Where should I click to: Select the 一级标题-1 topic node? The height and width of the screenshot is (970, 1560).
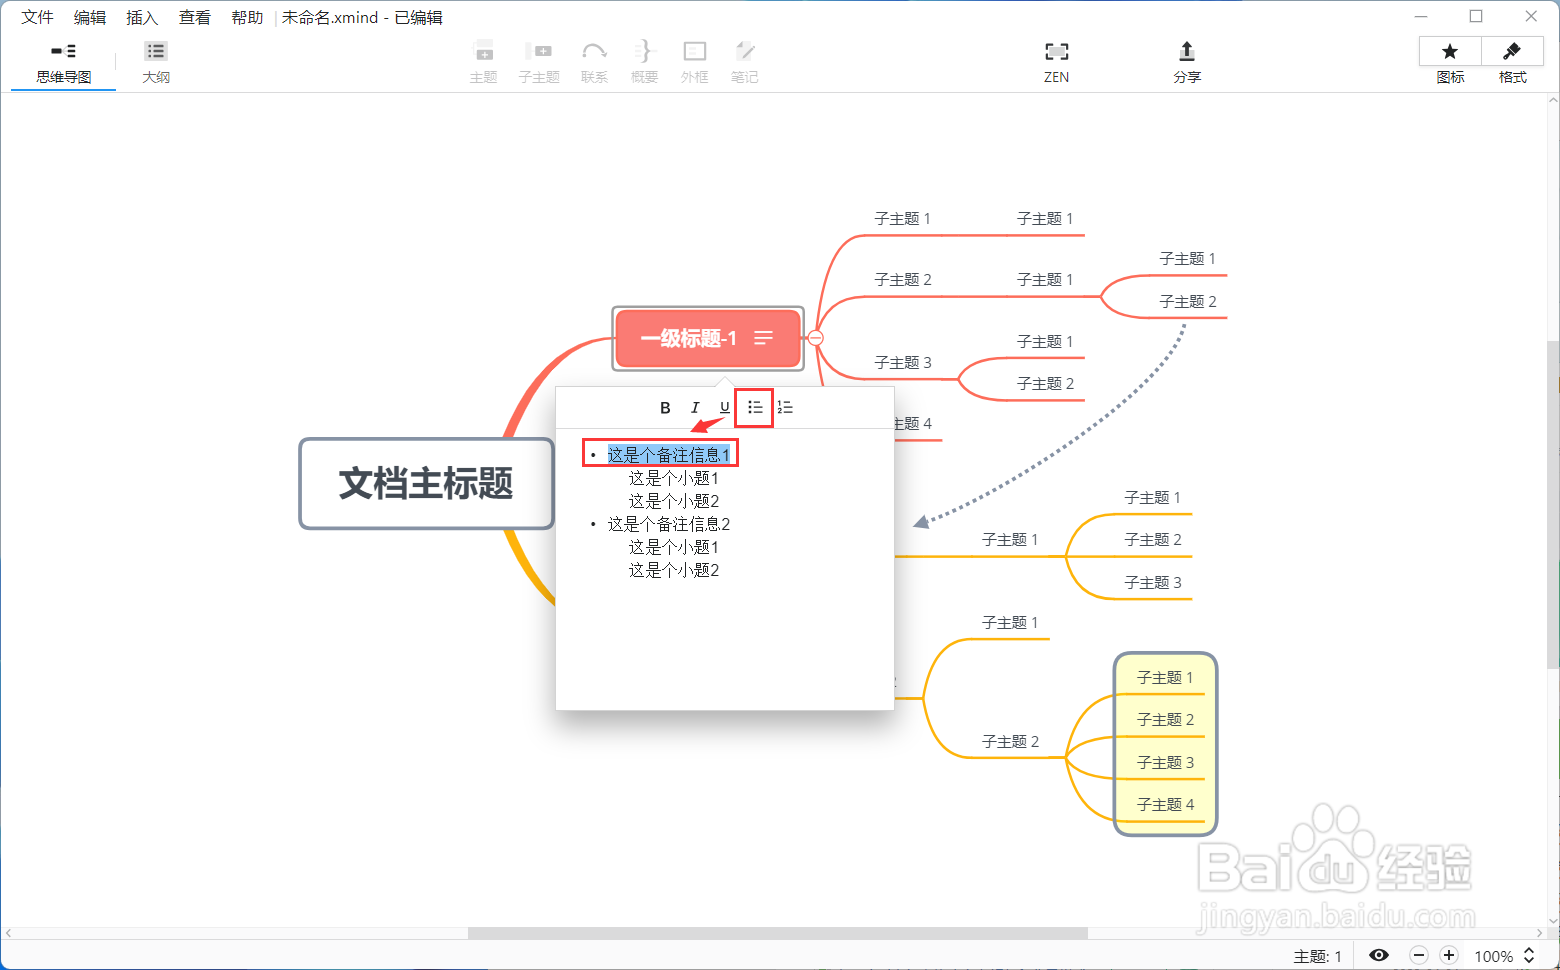coord(708,338)
